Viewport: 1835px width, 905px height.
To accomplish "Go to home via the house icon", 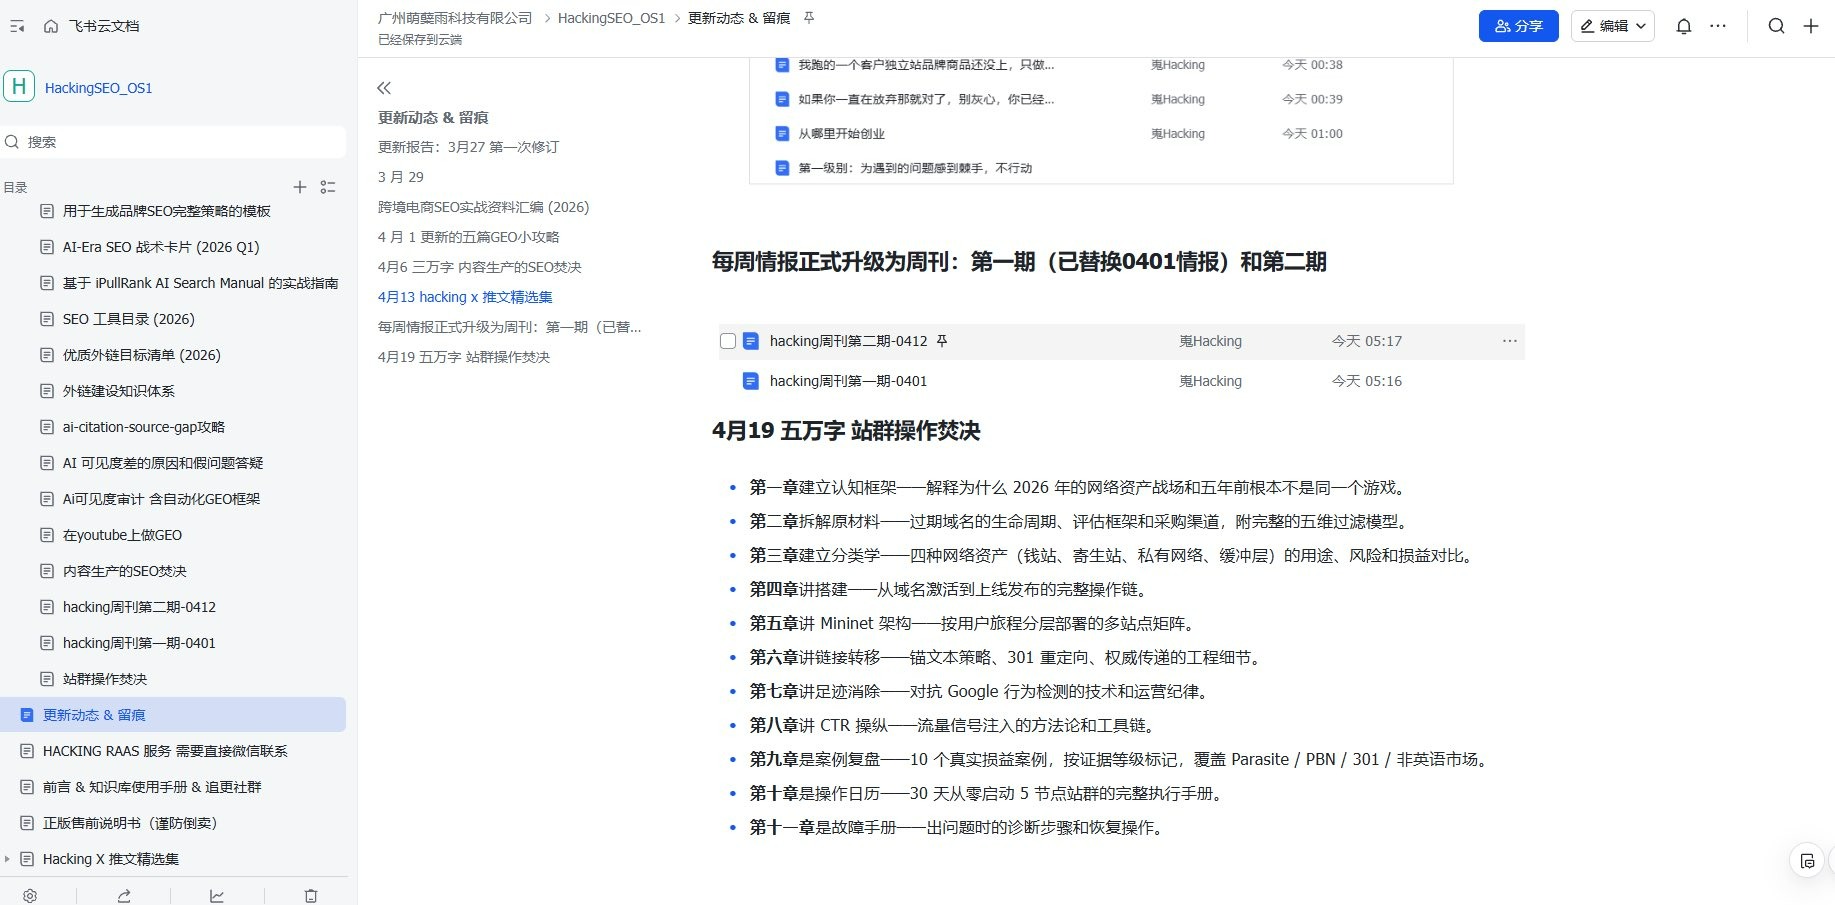I will point(51,26).
